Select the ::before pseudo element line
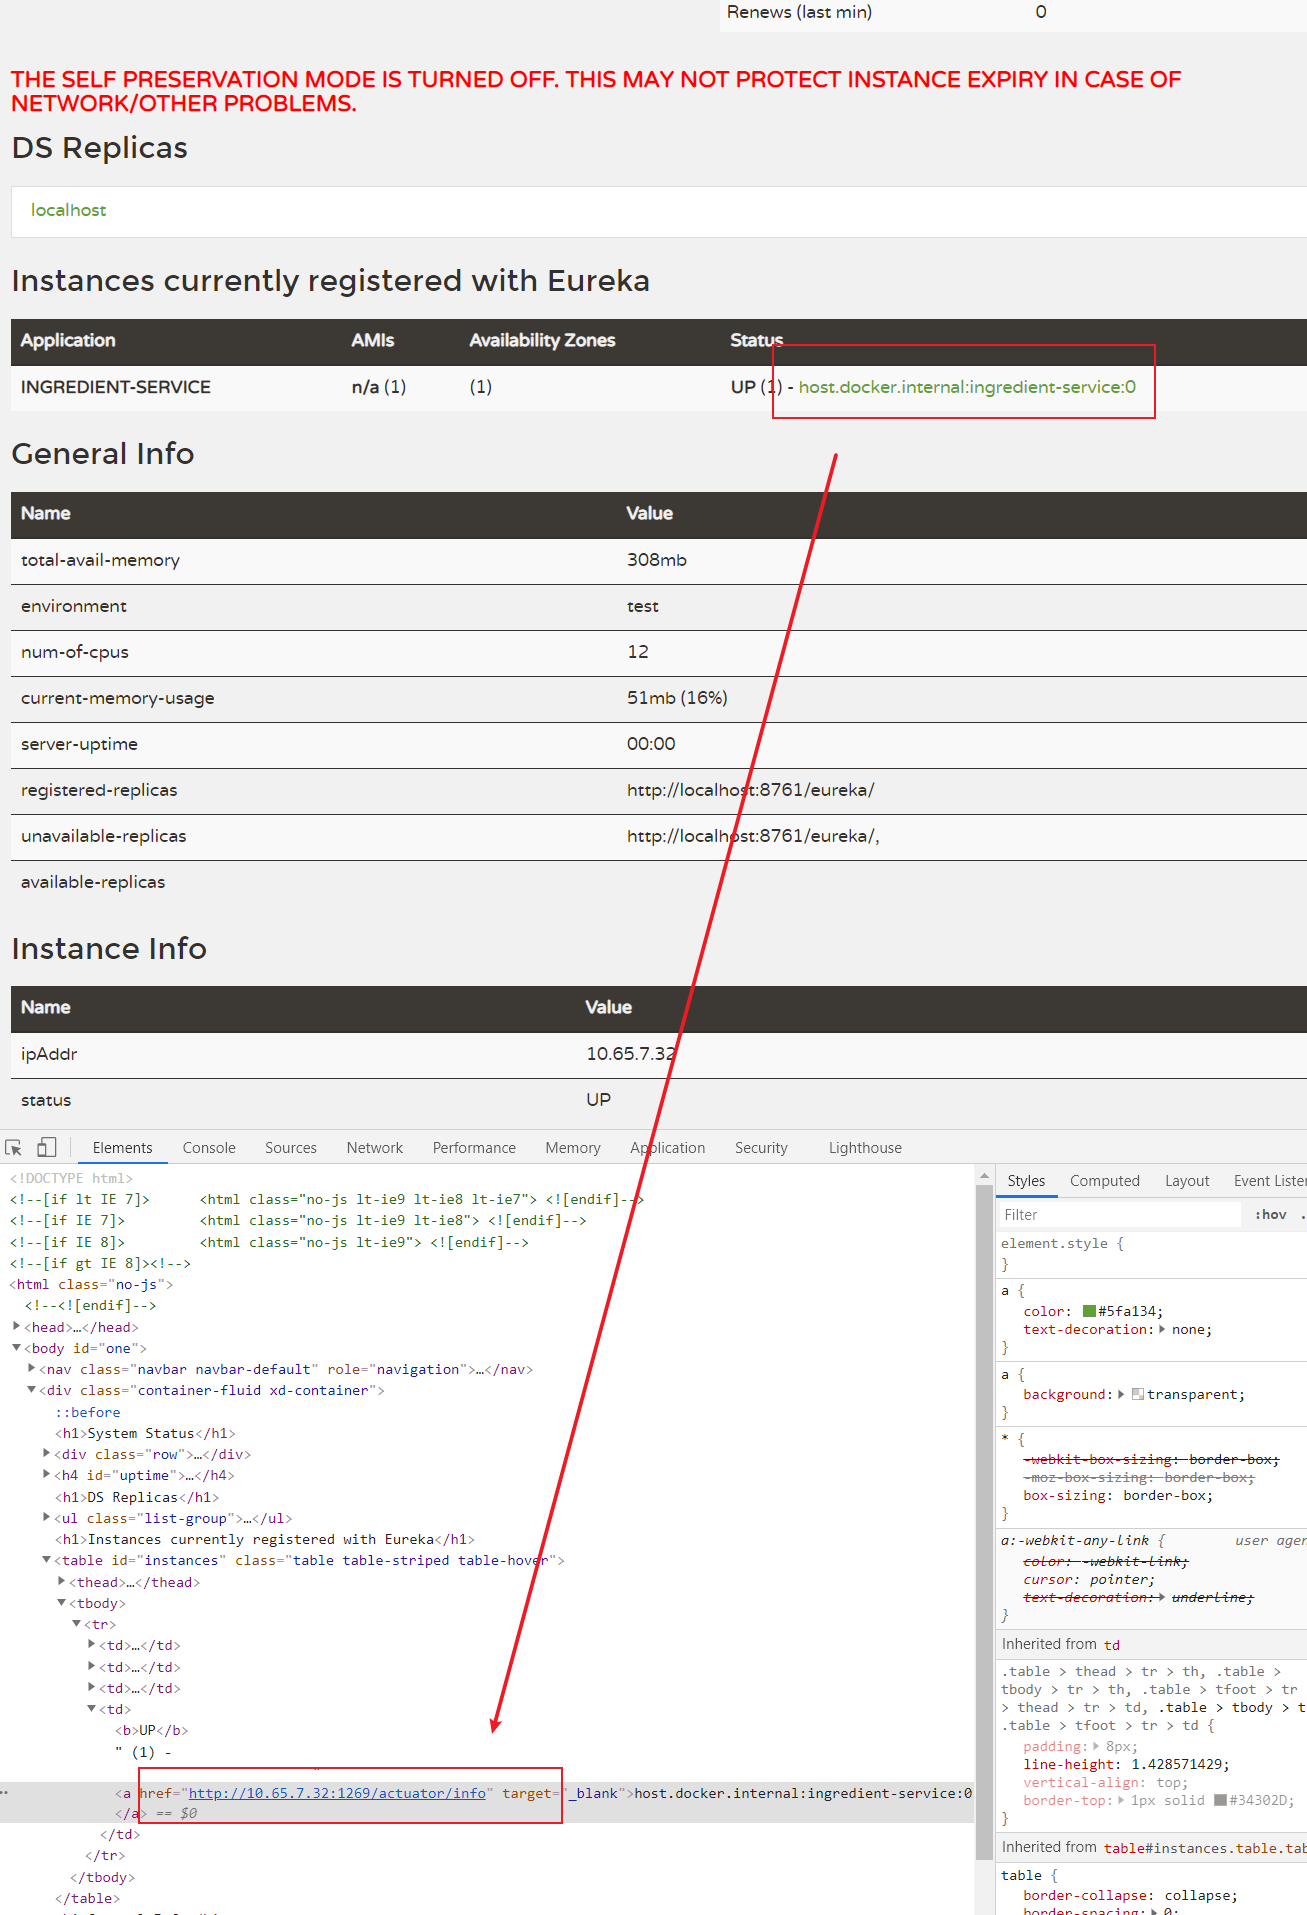This screenshot has height=1915, width=1307. [88, 1412]
